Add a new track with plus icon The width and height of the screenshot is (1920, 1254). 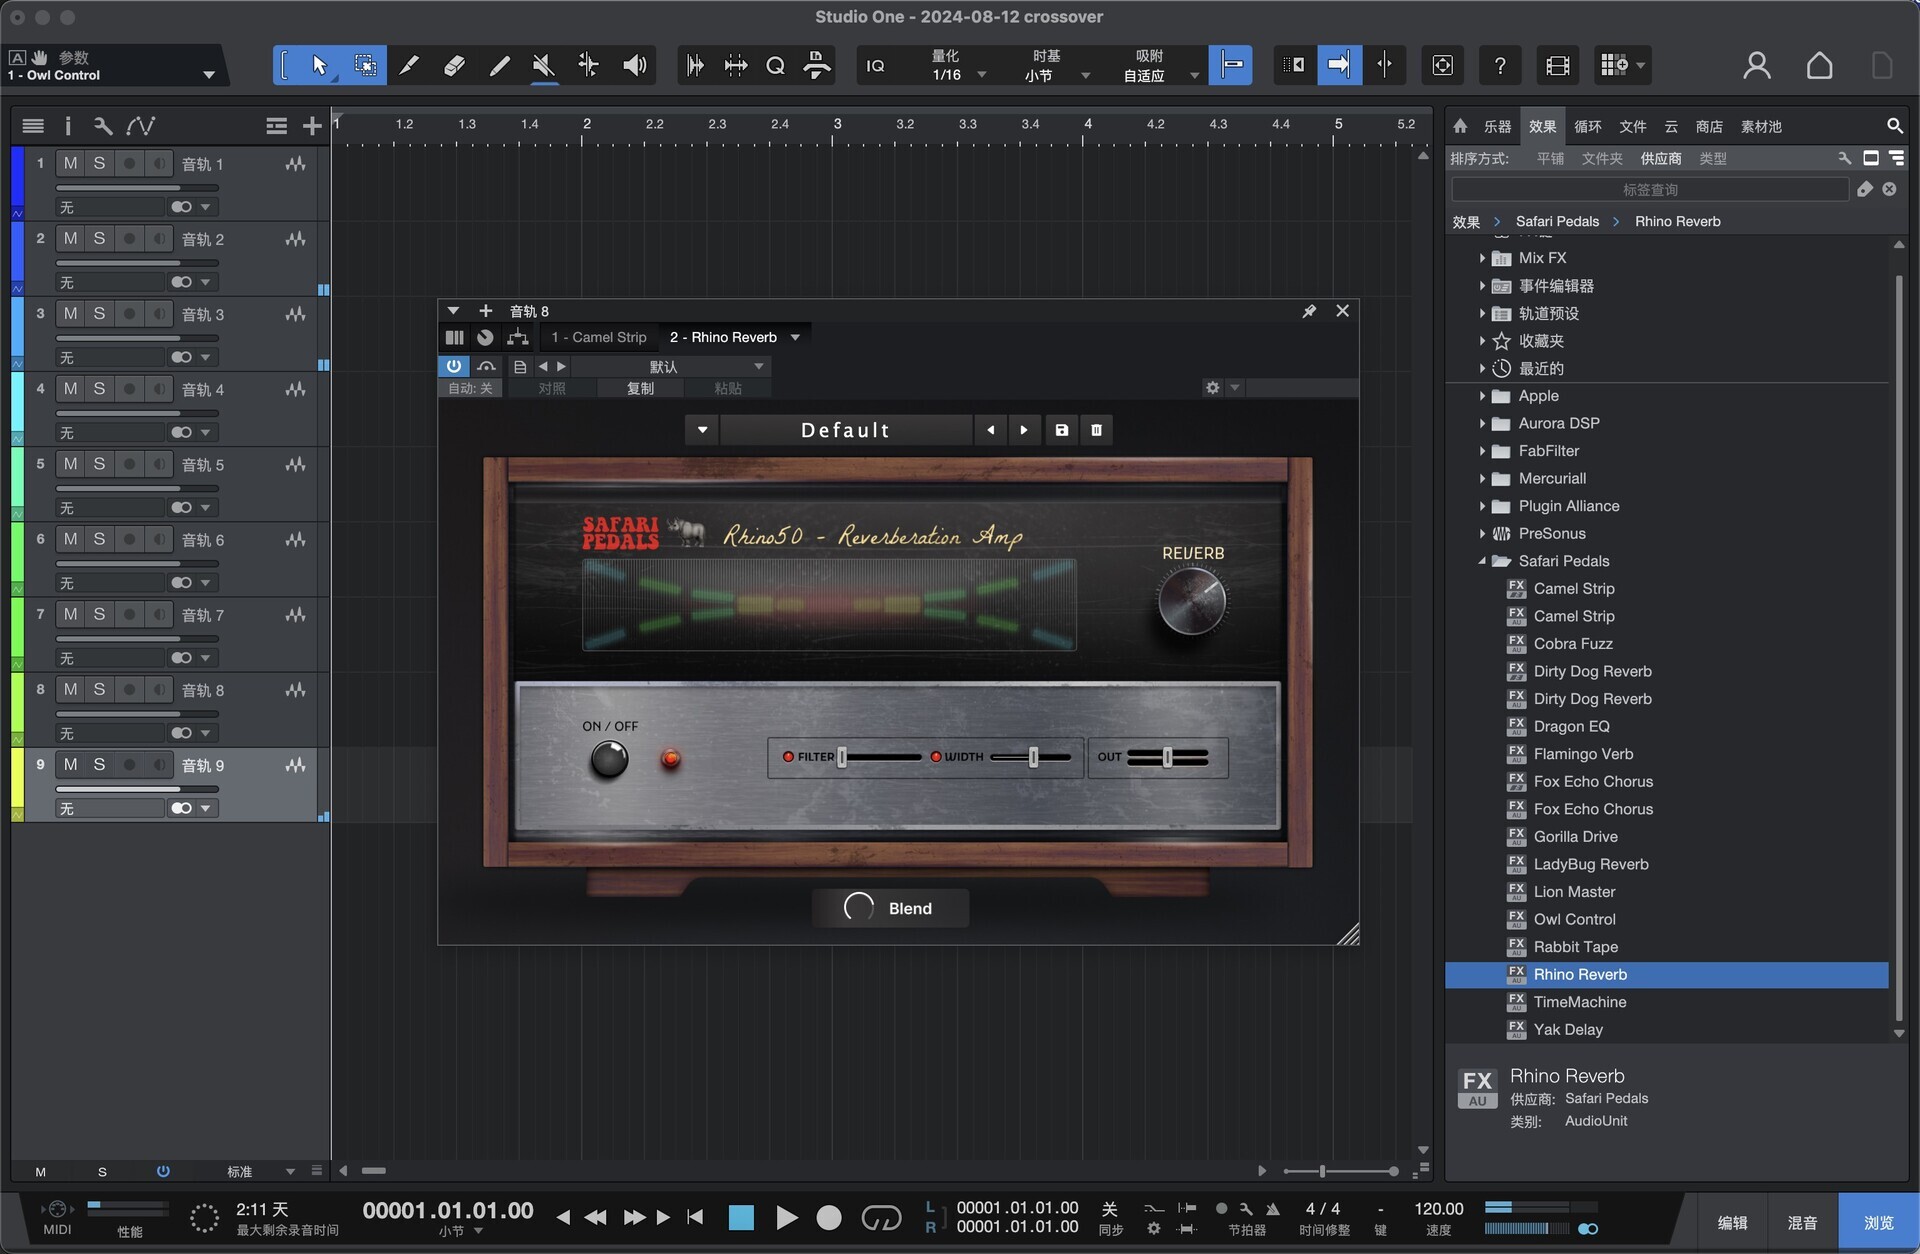click(x=312, y=126)
